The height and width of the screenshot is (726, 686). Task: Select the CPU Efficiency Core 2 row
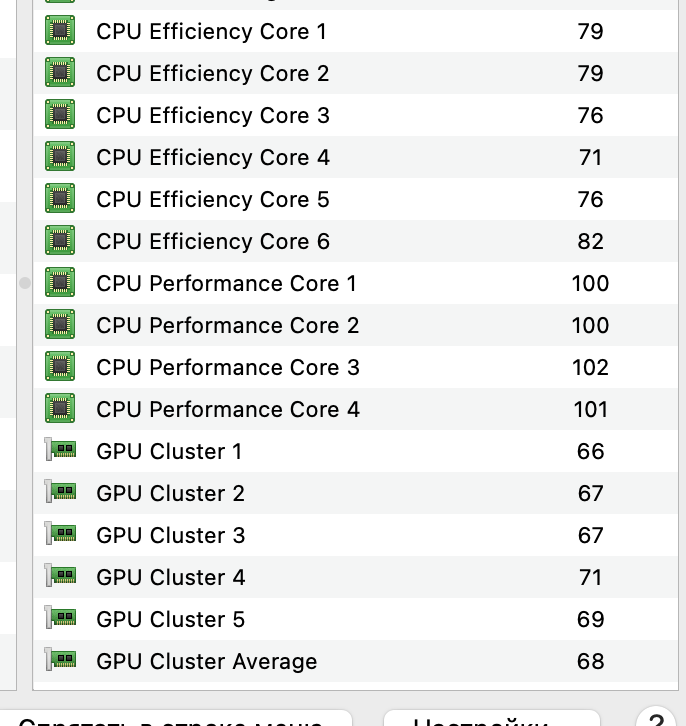(x=355, y=73)
